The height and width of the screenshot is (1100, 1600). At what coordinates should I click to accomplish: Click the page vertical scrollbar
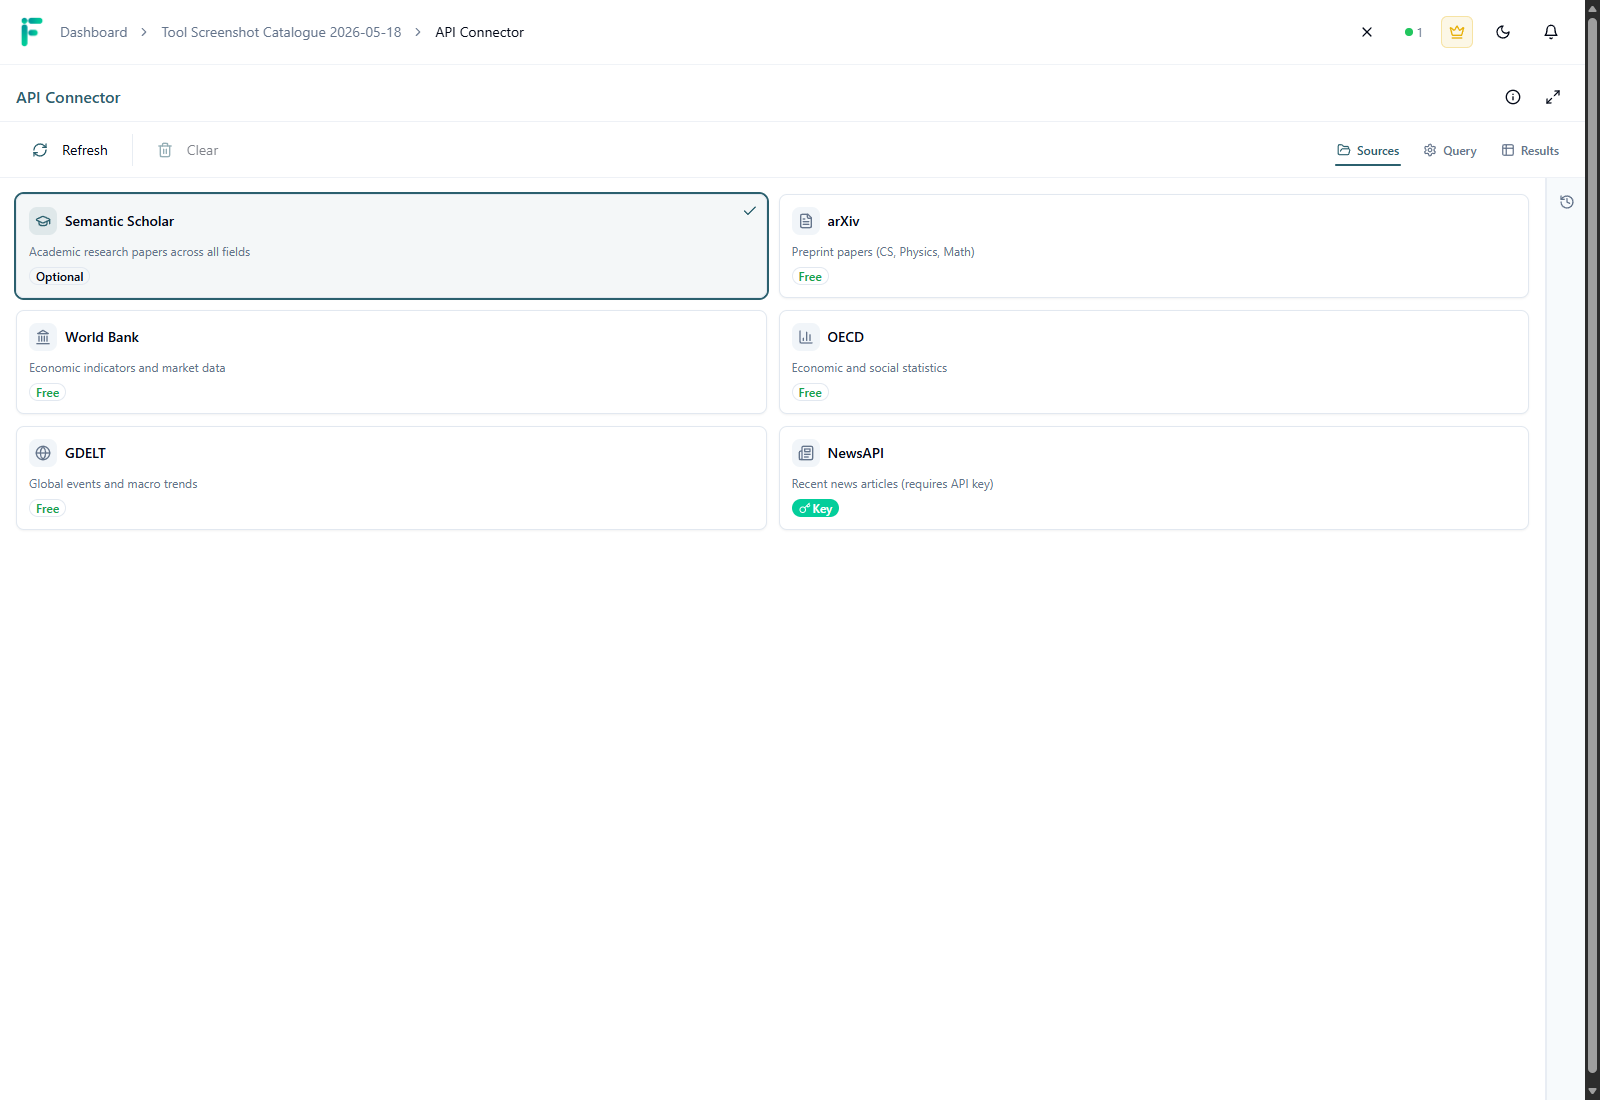(x=1592, y=545)
